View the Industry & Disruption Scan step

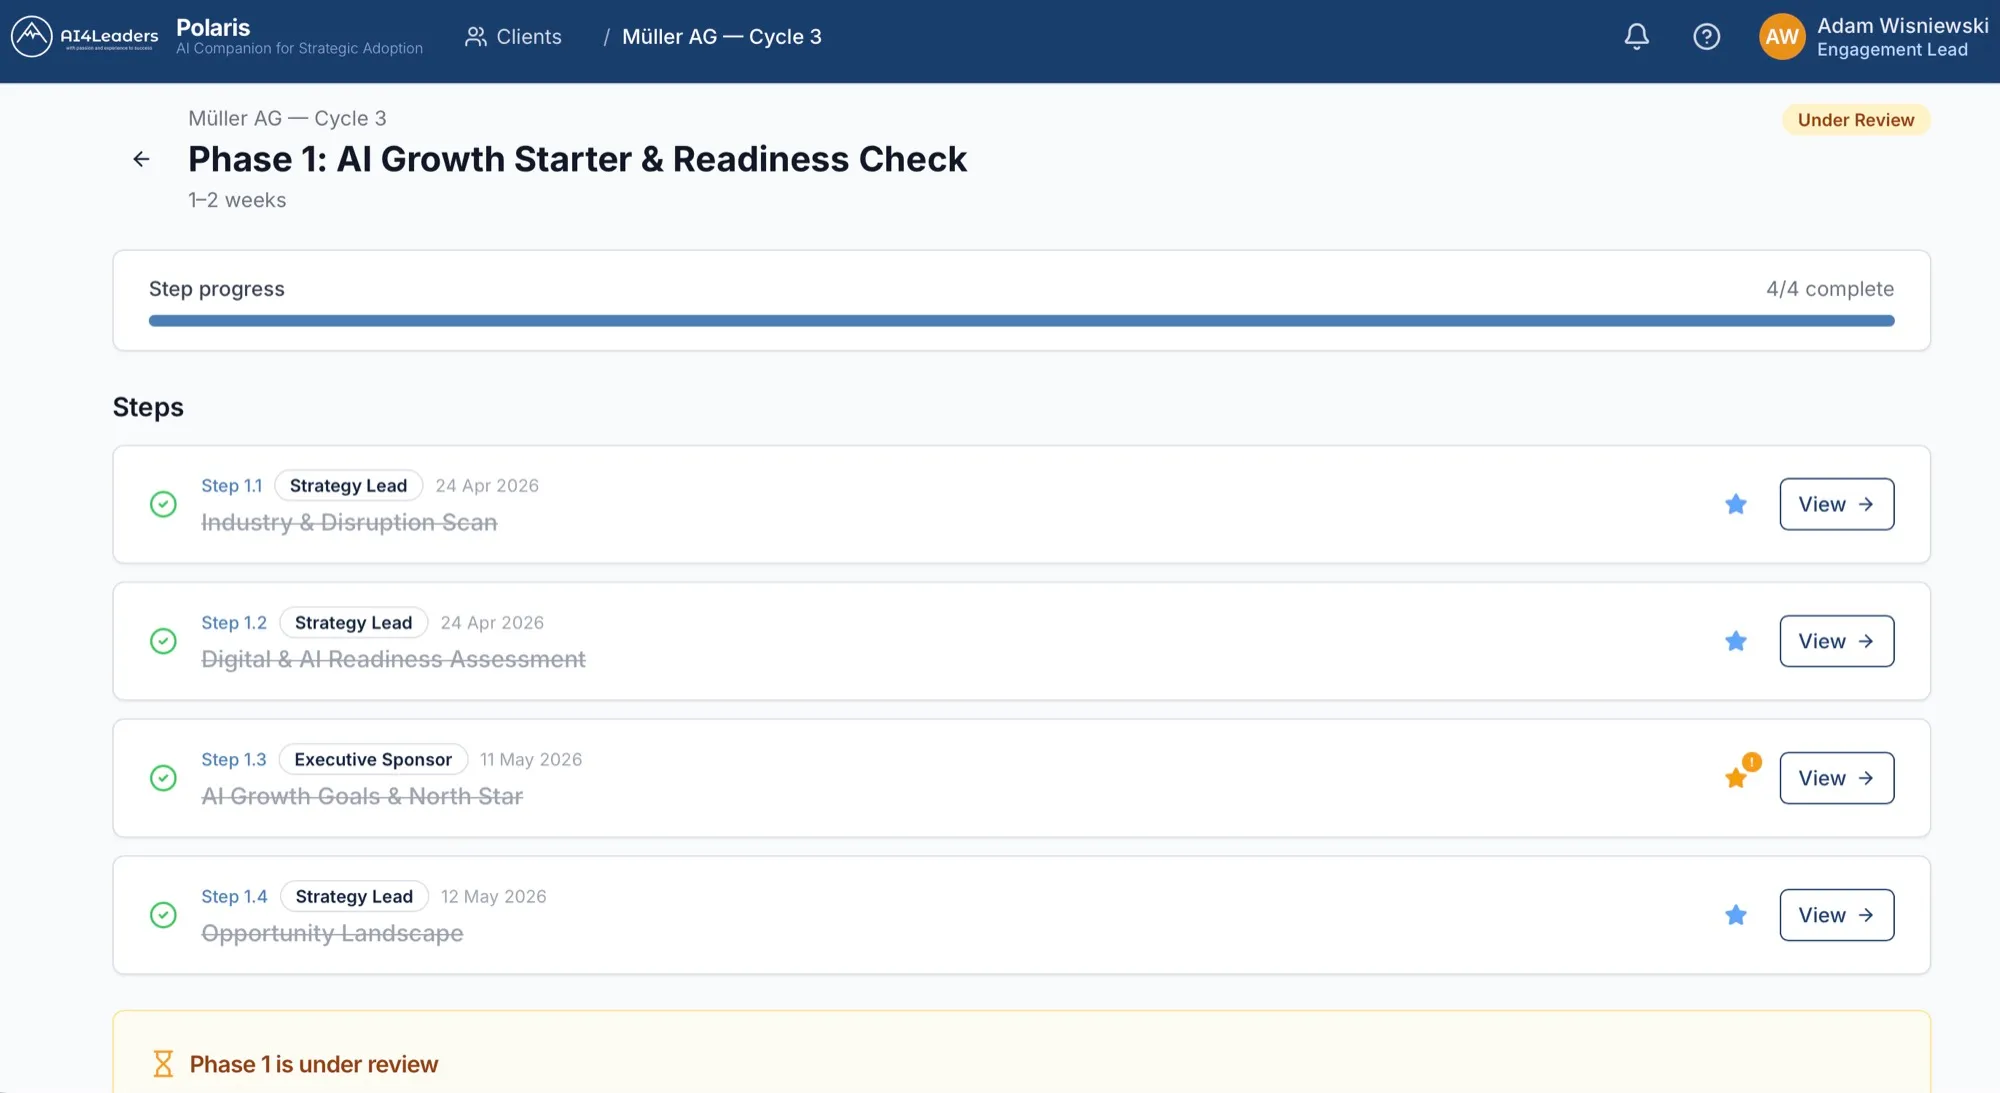(x=1836, y=504)
